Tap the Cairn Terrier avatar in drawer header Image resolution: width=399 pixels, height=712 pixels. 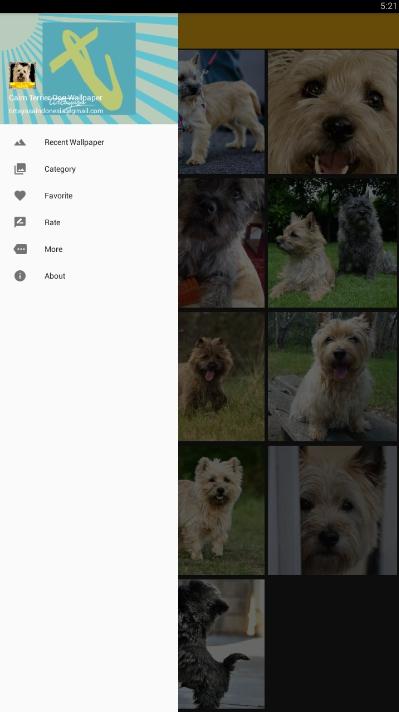(x=22, y=75)
